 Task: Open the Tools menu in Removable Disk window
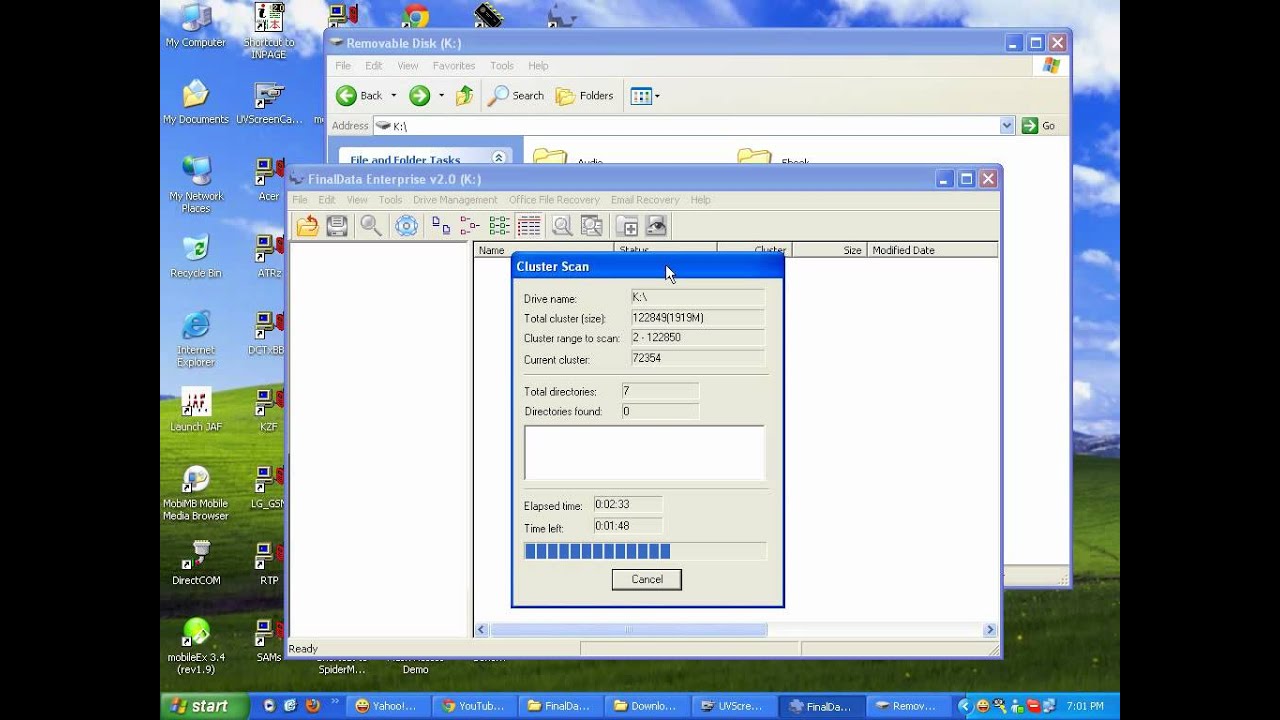click(x=501, y=66)
